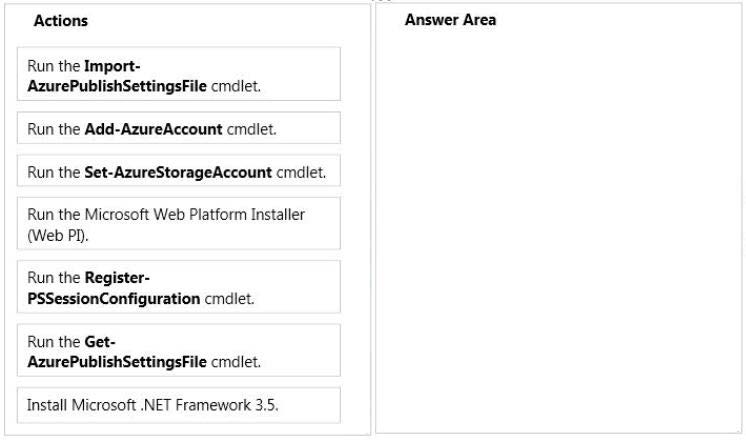Select Install Microsoft .NET Framework 3.5 action
This screenshot has height=440, width=746.
click(179, 405)
